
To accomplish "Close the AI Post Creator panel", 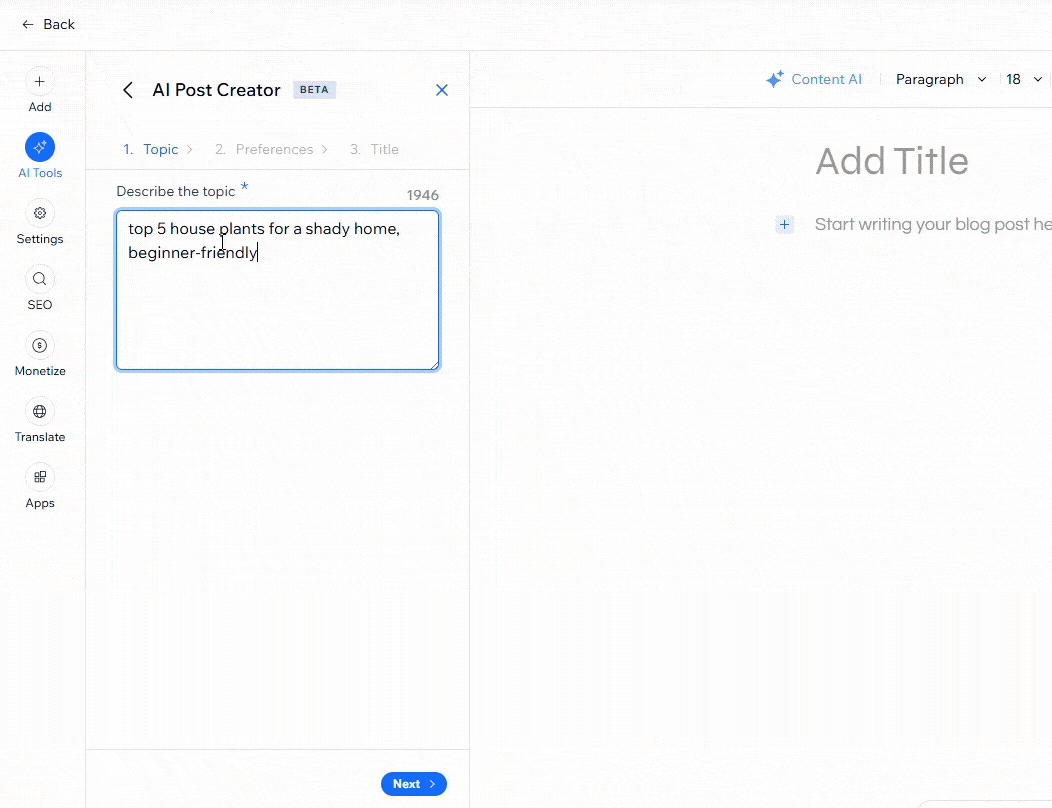I will coord(442,89).
